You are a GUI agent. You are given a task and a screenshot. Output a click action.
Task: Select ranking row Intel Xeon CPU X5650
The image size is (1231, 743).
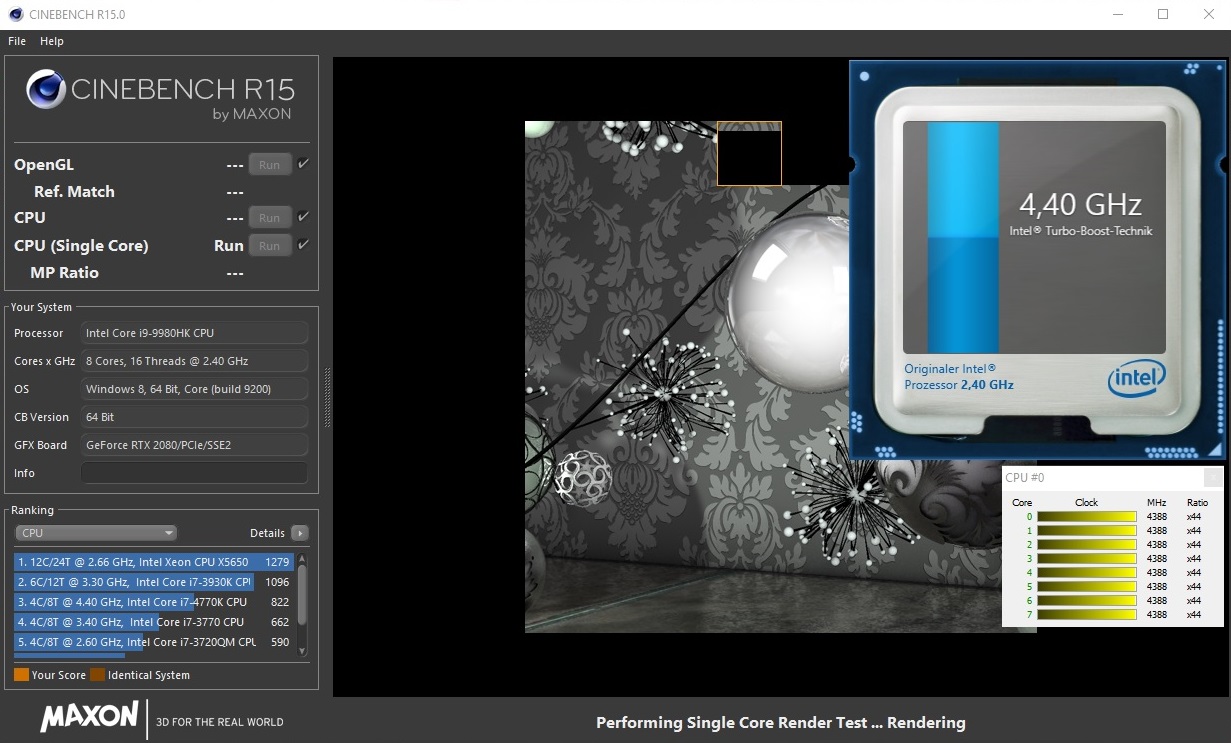point(154,562)
